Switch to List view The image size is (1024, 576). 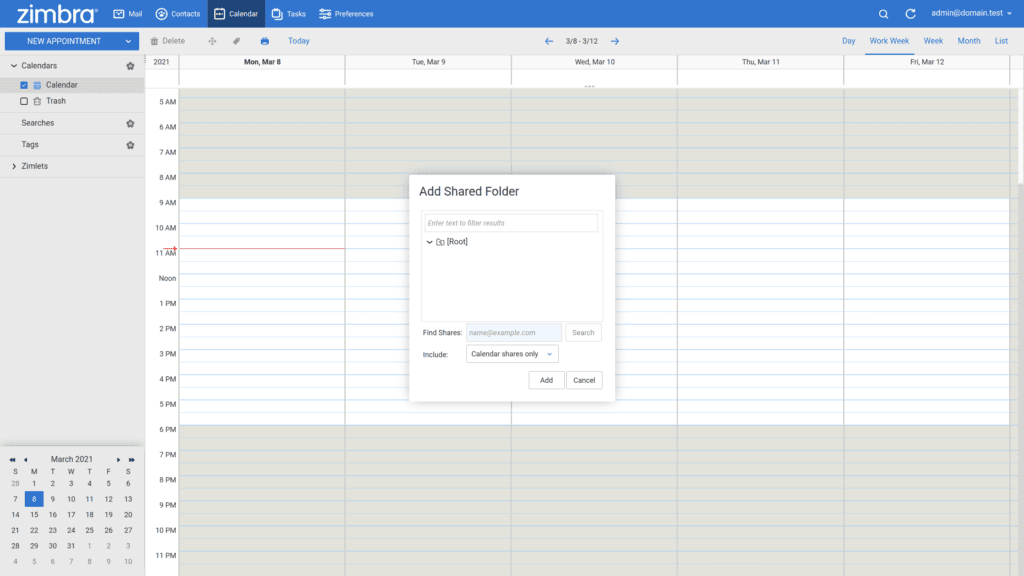tap(1000, 41)
